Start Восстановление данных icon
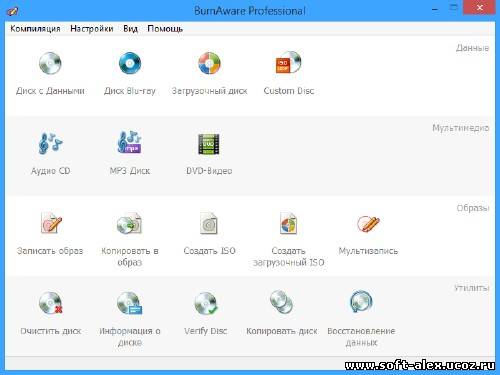This screenshot has height=375, width=500. click(x=361, y=302)
